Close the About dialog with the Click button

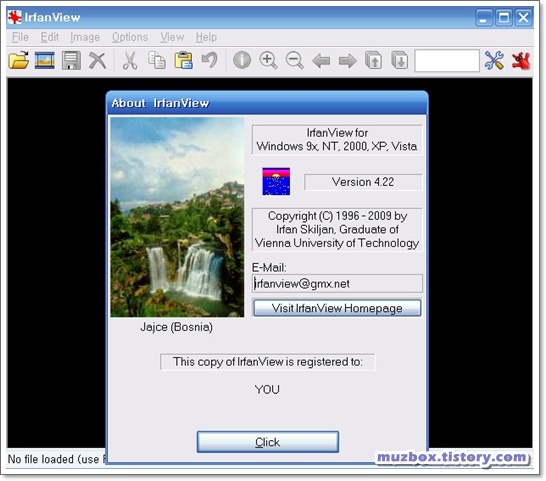pyautogui.click(x=267, y=442)
